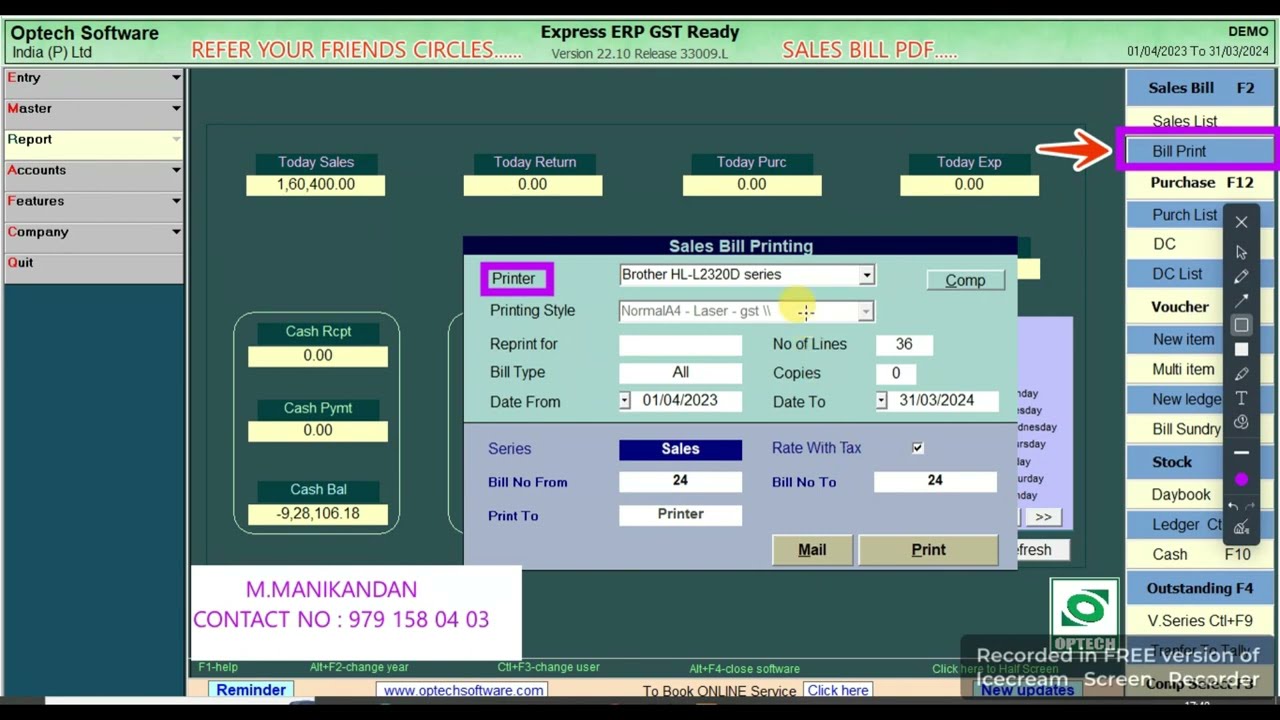This screenshot has width=1280, height=720.
Task: Open the Date From calendar dropdown arrow
Action: (x=624, y=401)
